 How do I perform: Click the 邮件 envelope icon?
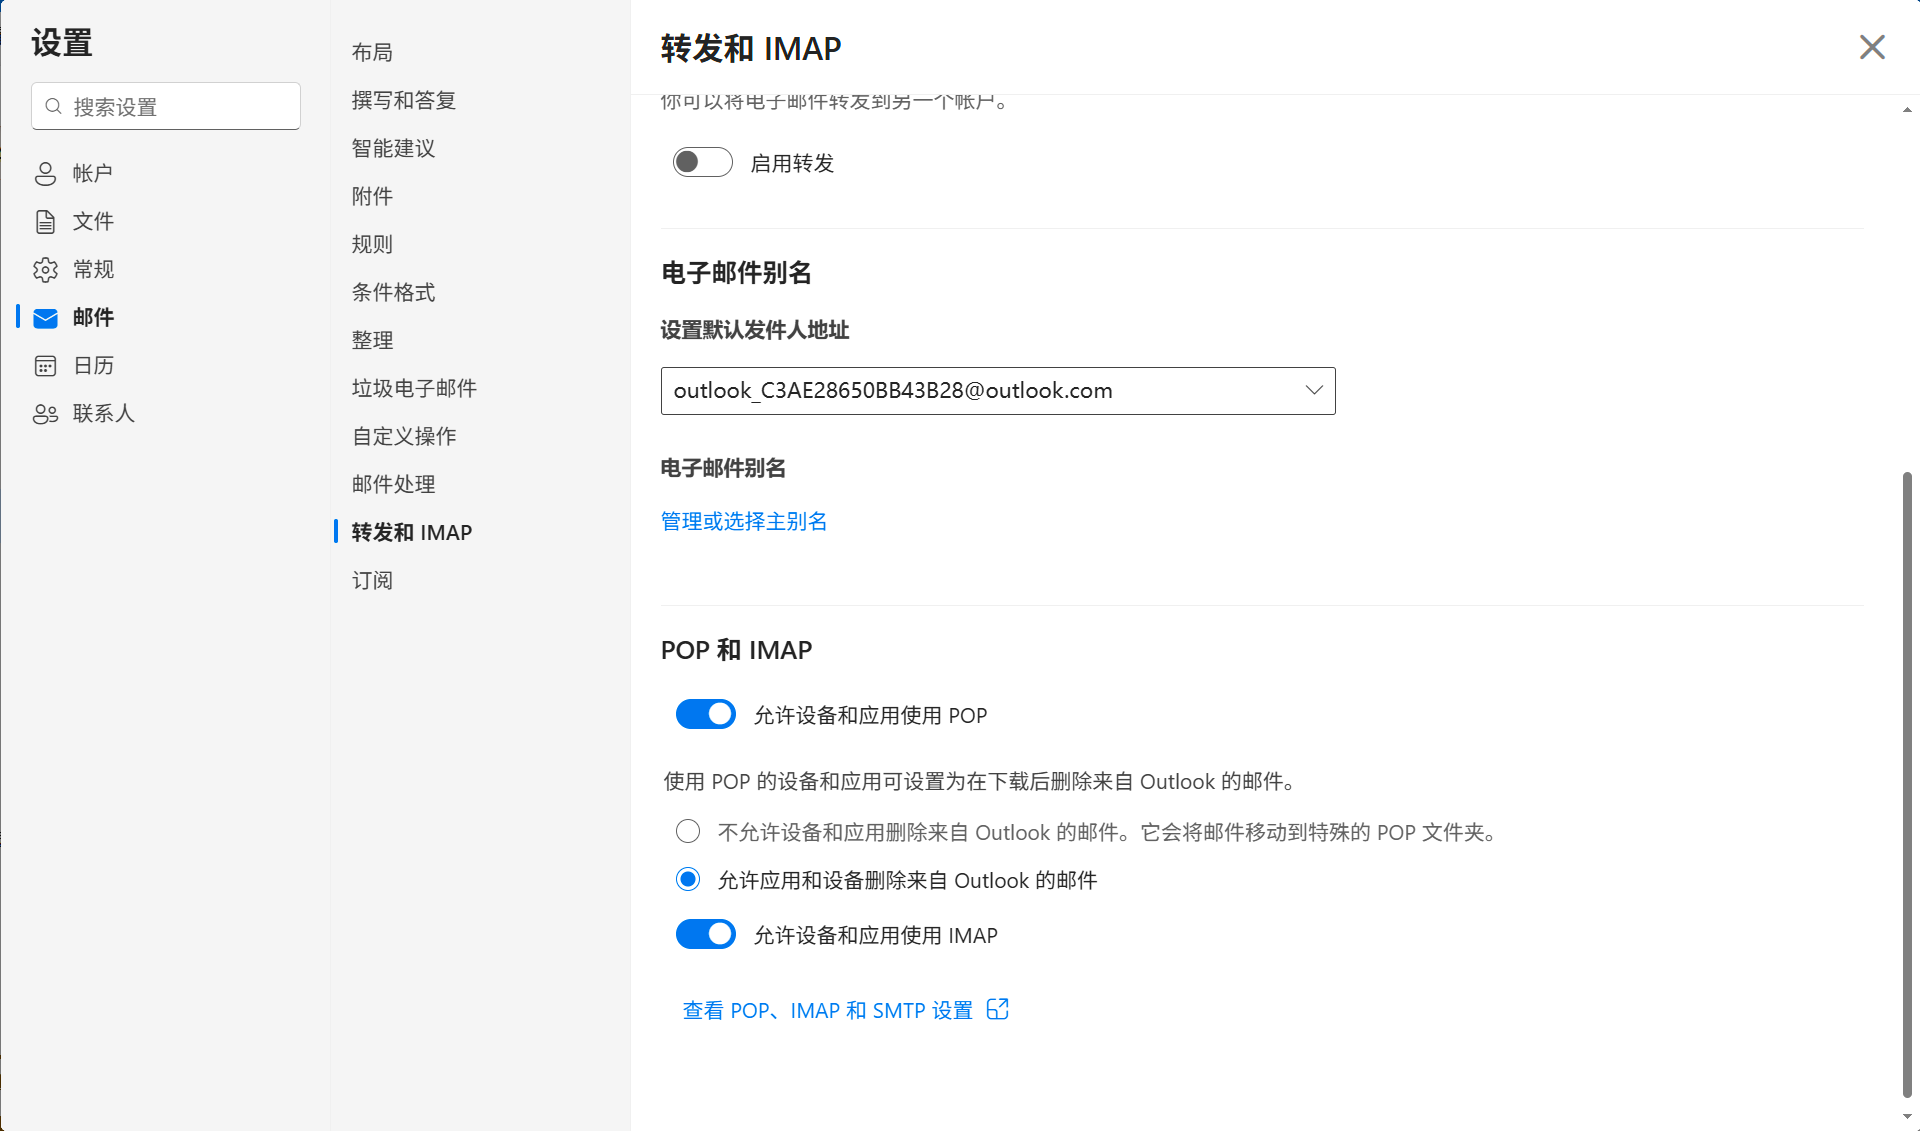point(45,318)
